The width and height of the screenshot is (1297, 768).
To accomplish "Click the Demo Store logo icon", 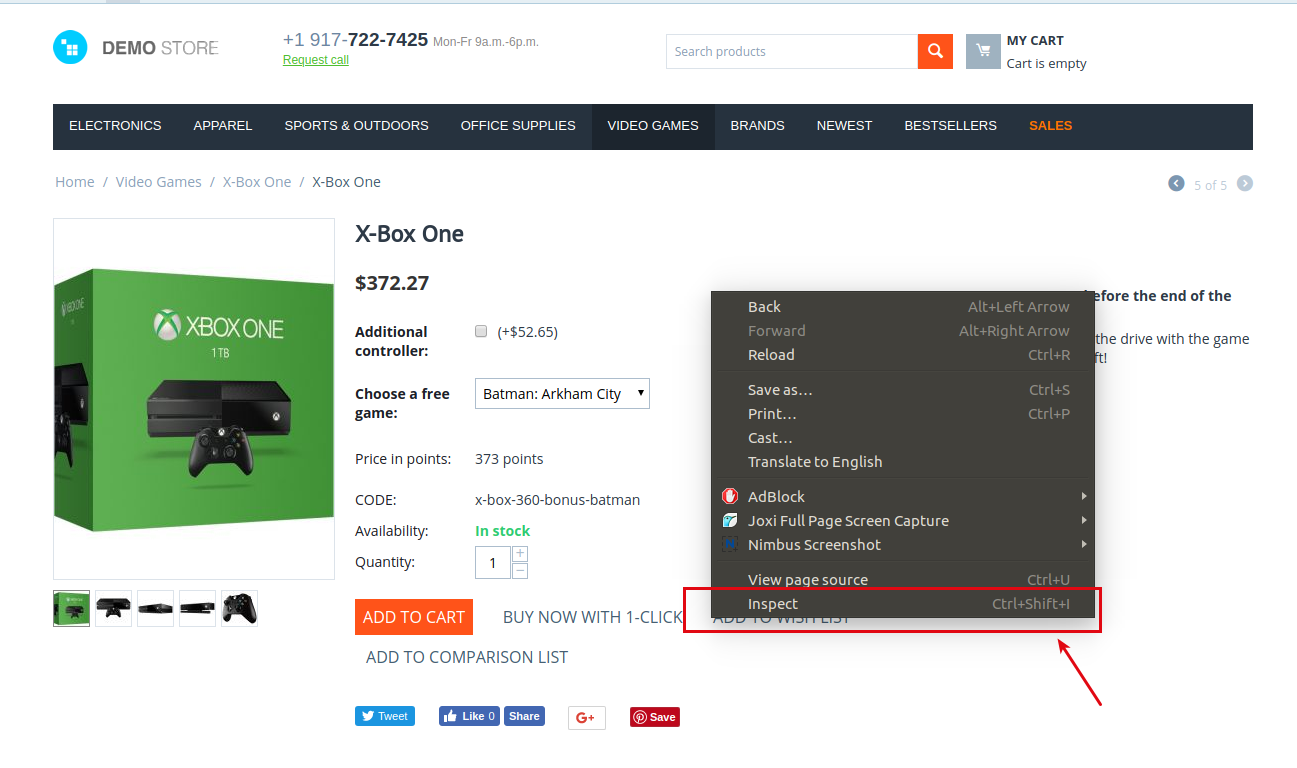I will [x=70, y=47].
